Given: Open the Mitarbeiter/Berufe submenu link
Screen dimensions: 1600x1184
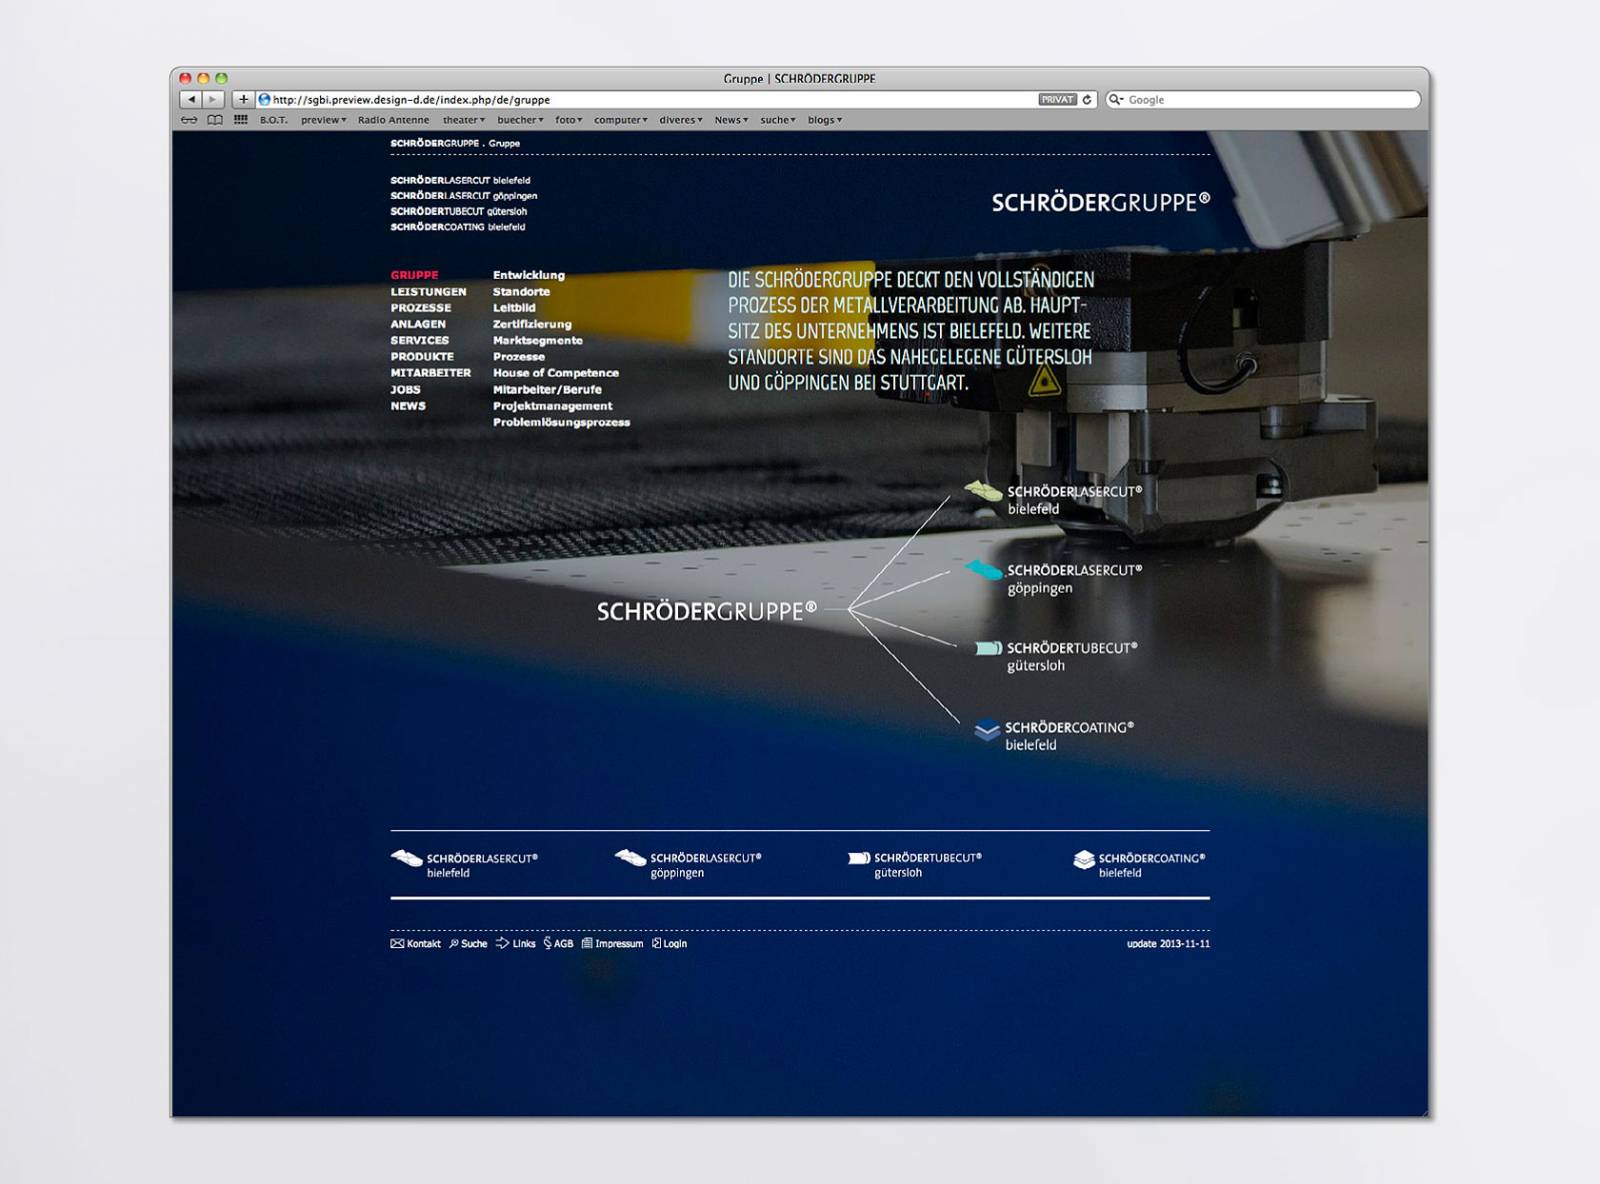Looking at the screenshot, I should pos(547,390).
